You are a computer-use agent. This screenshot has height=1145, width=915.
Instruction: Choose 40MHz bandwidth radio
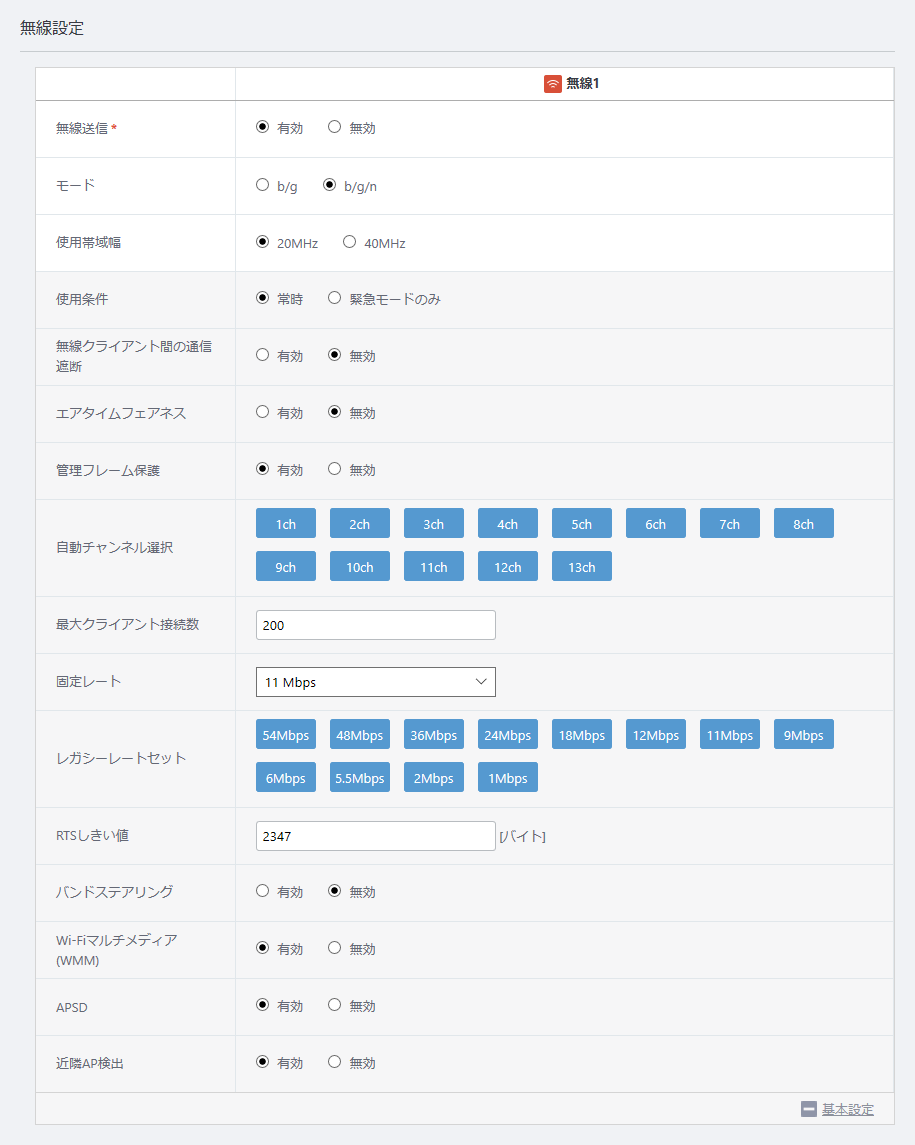click(349, 242)
